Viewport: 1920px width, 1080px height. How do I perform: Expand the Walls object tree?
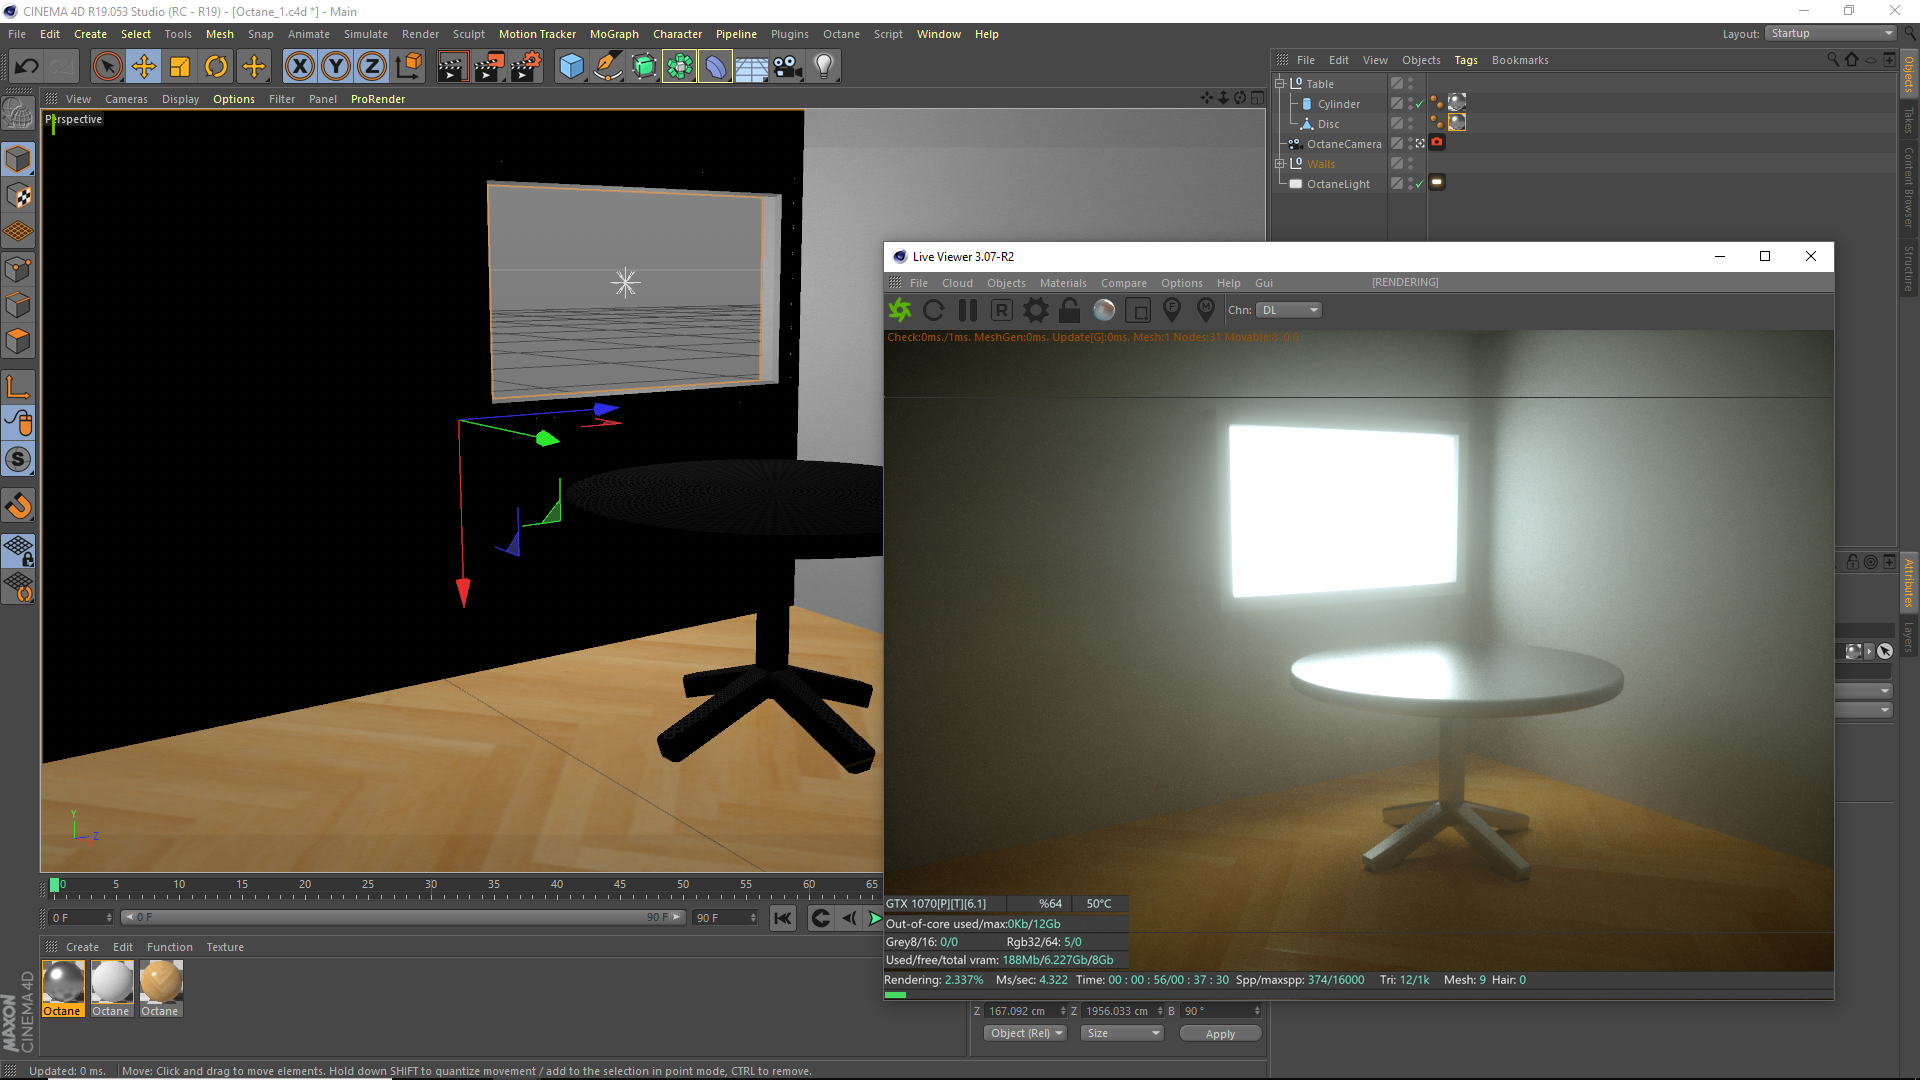tap(1279, 164)
